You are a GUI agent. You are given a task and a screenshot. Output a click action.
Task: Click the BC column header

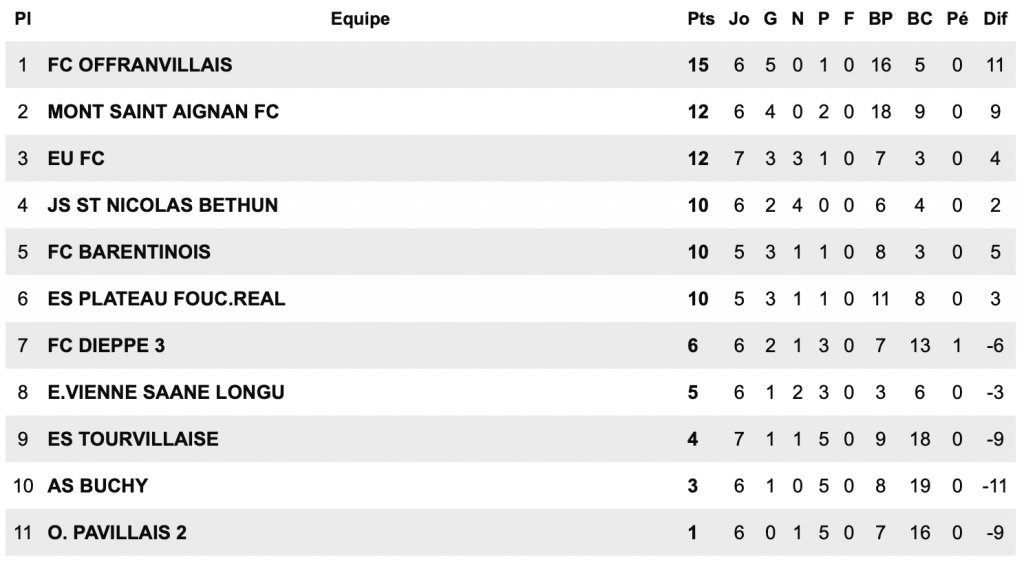click(919, 19)
